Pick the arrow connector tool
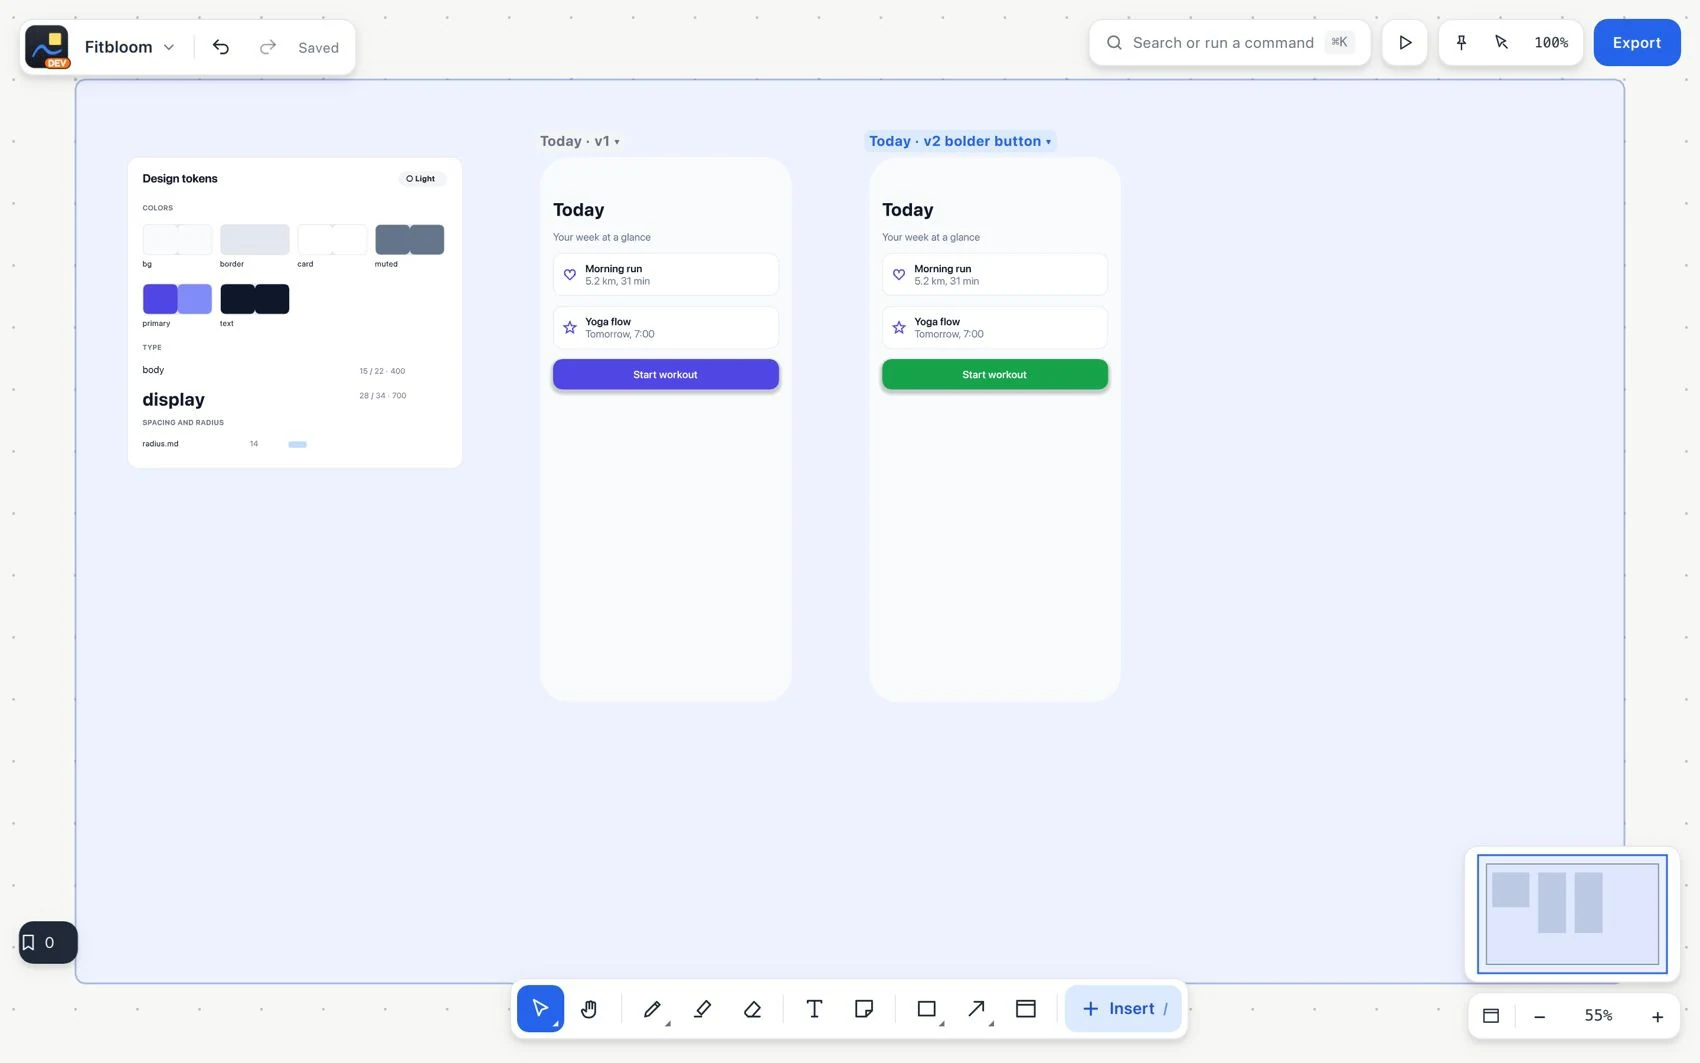This screenshot has width=1700, height=1063. [x=977, y=1008]
